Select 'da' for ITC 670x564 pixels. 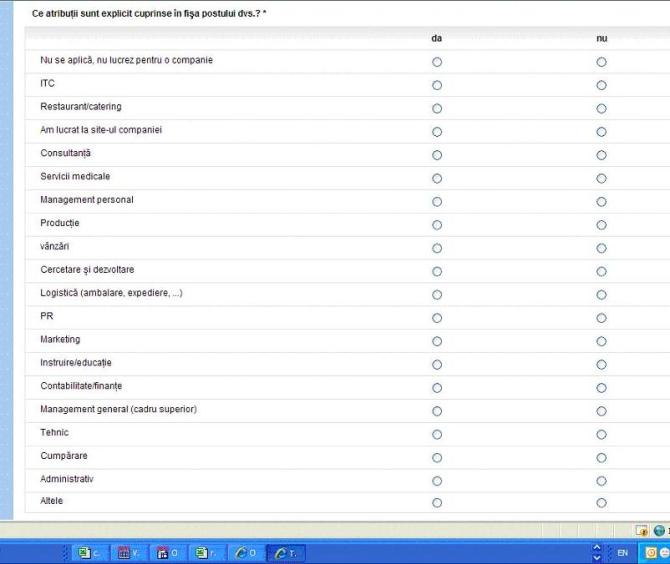coord(437,85)
